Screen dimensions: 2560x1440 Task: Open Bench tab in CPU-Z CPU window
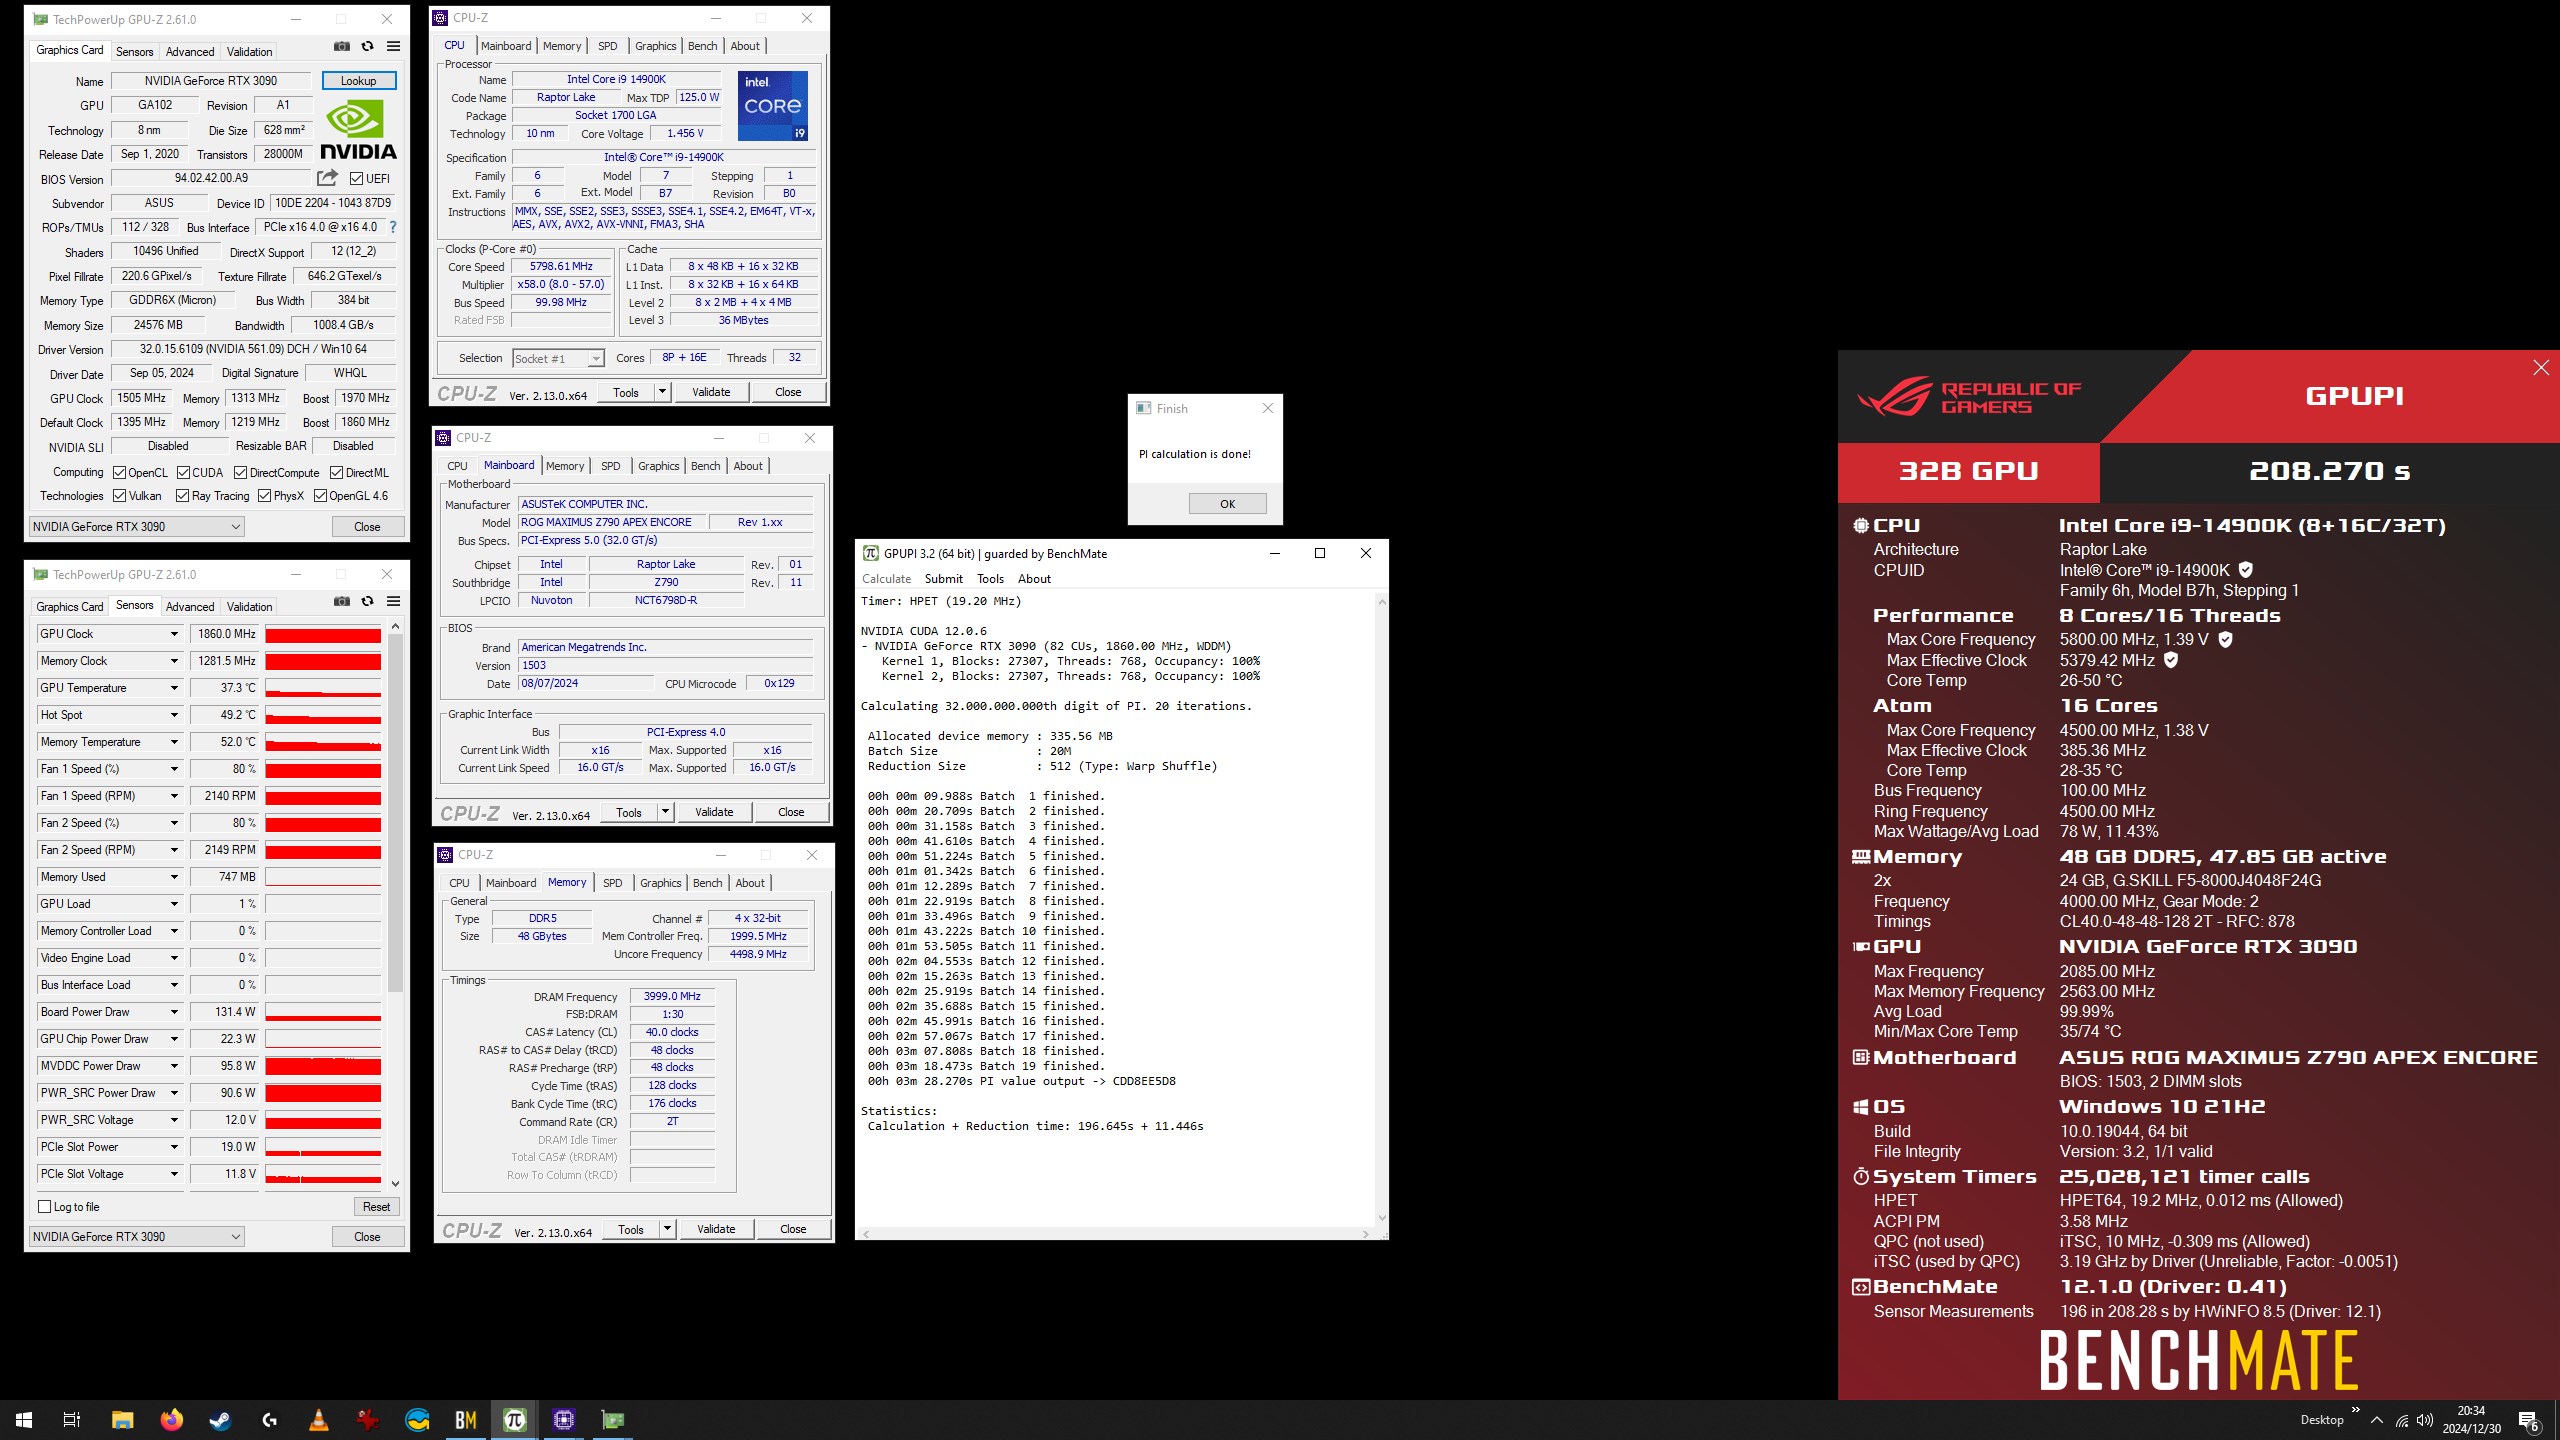tap(702, 46)
